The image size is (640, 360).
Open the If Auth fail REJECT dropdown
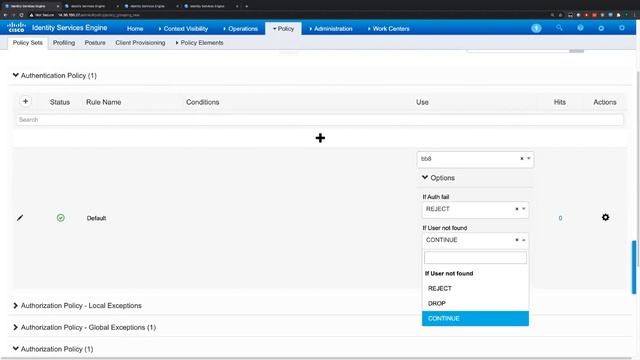524,209
